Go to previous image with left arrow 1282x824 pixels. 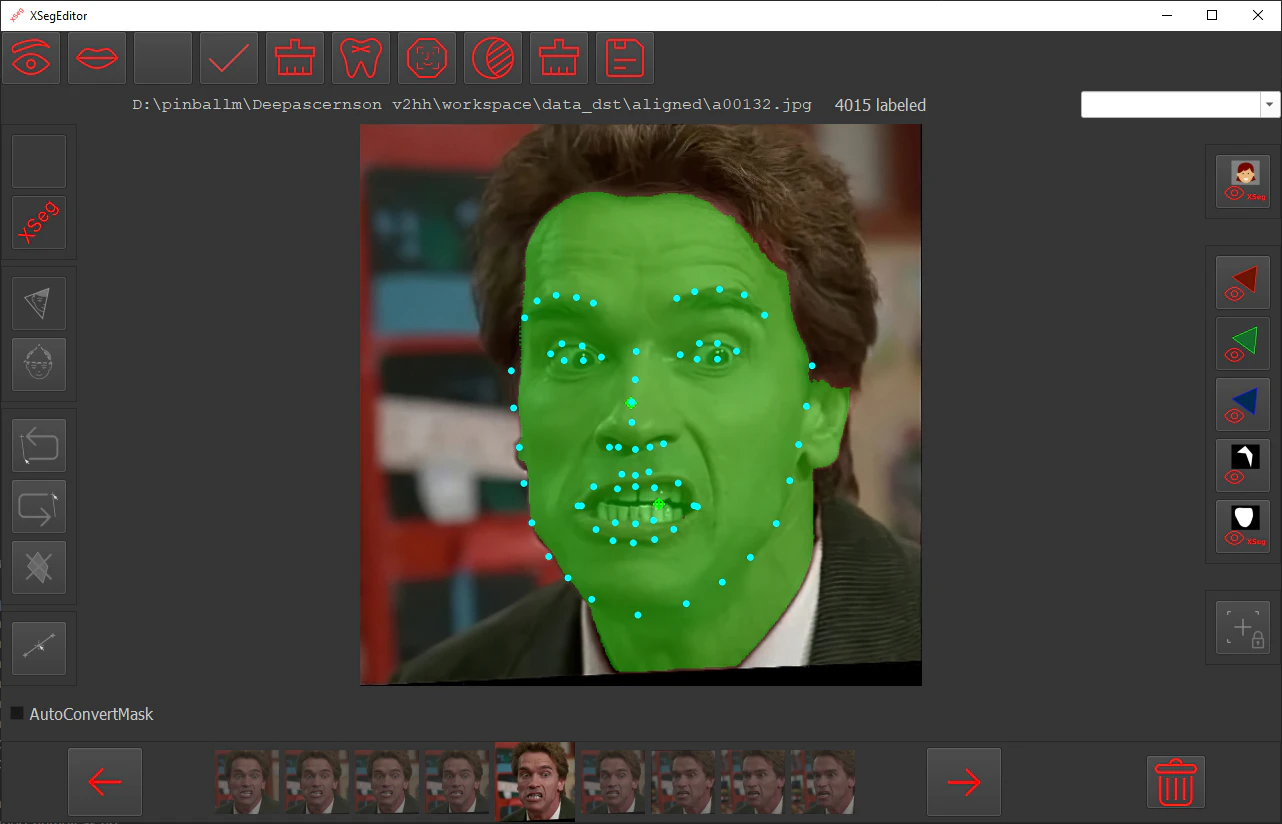[x=105, y=781]
